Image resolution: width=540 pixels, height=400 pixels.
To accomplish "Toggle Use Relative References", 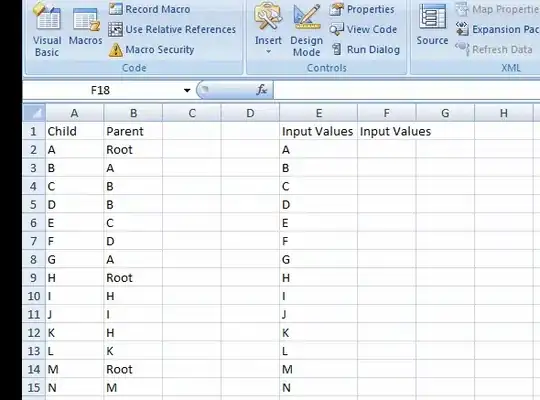I will tap(172, 30).
